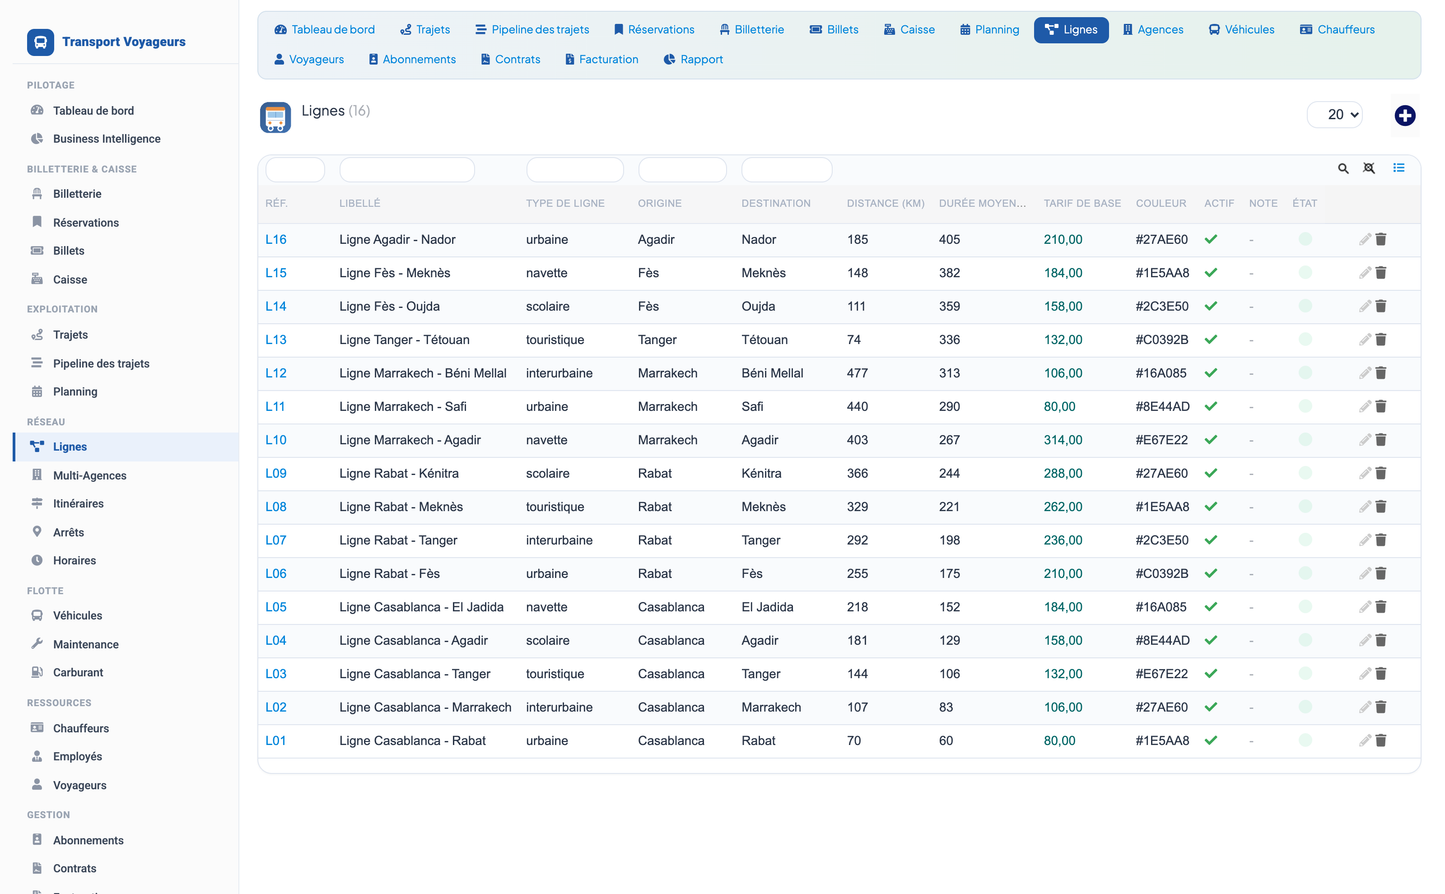The height and width of the screenshot is (894, 1445).
Task: Click the state indicator for line L15
Action: coord(1305,273)
